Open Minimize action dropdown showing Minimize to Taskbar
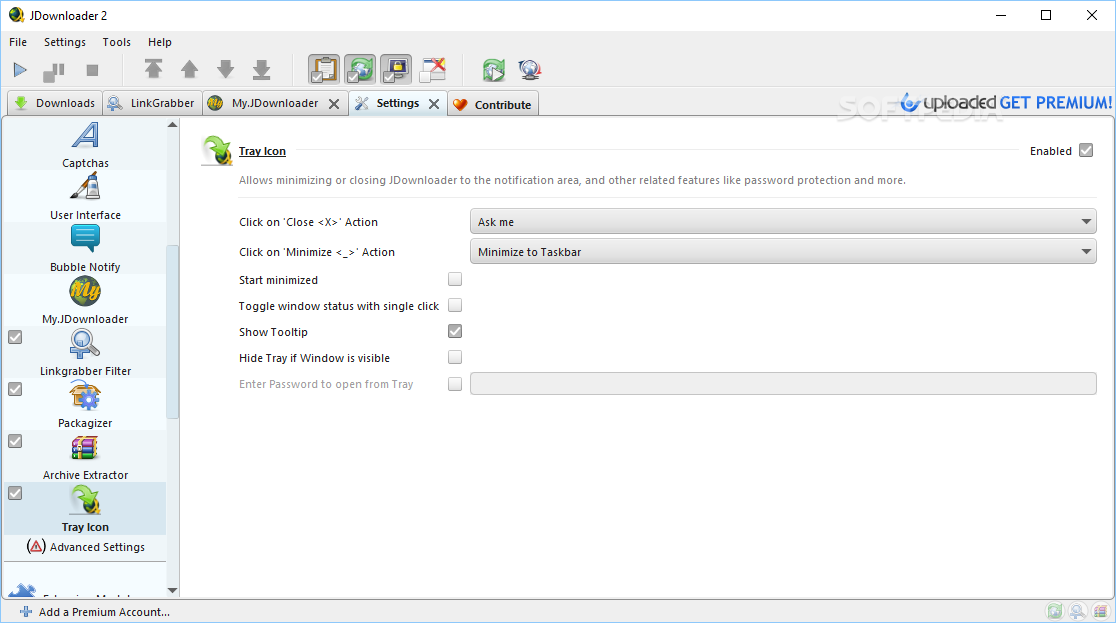Screen dimensions: 1116x623 [783, 251]
